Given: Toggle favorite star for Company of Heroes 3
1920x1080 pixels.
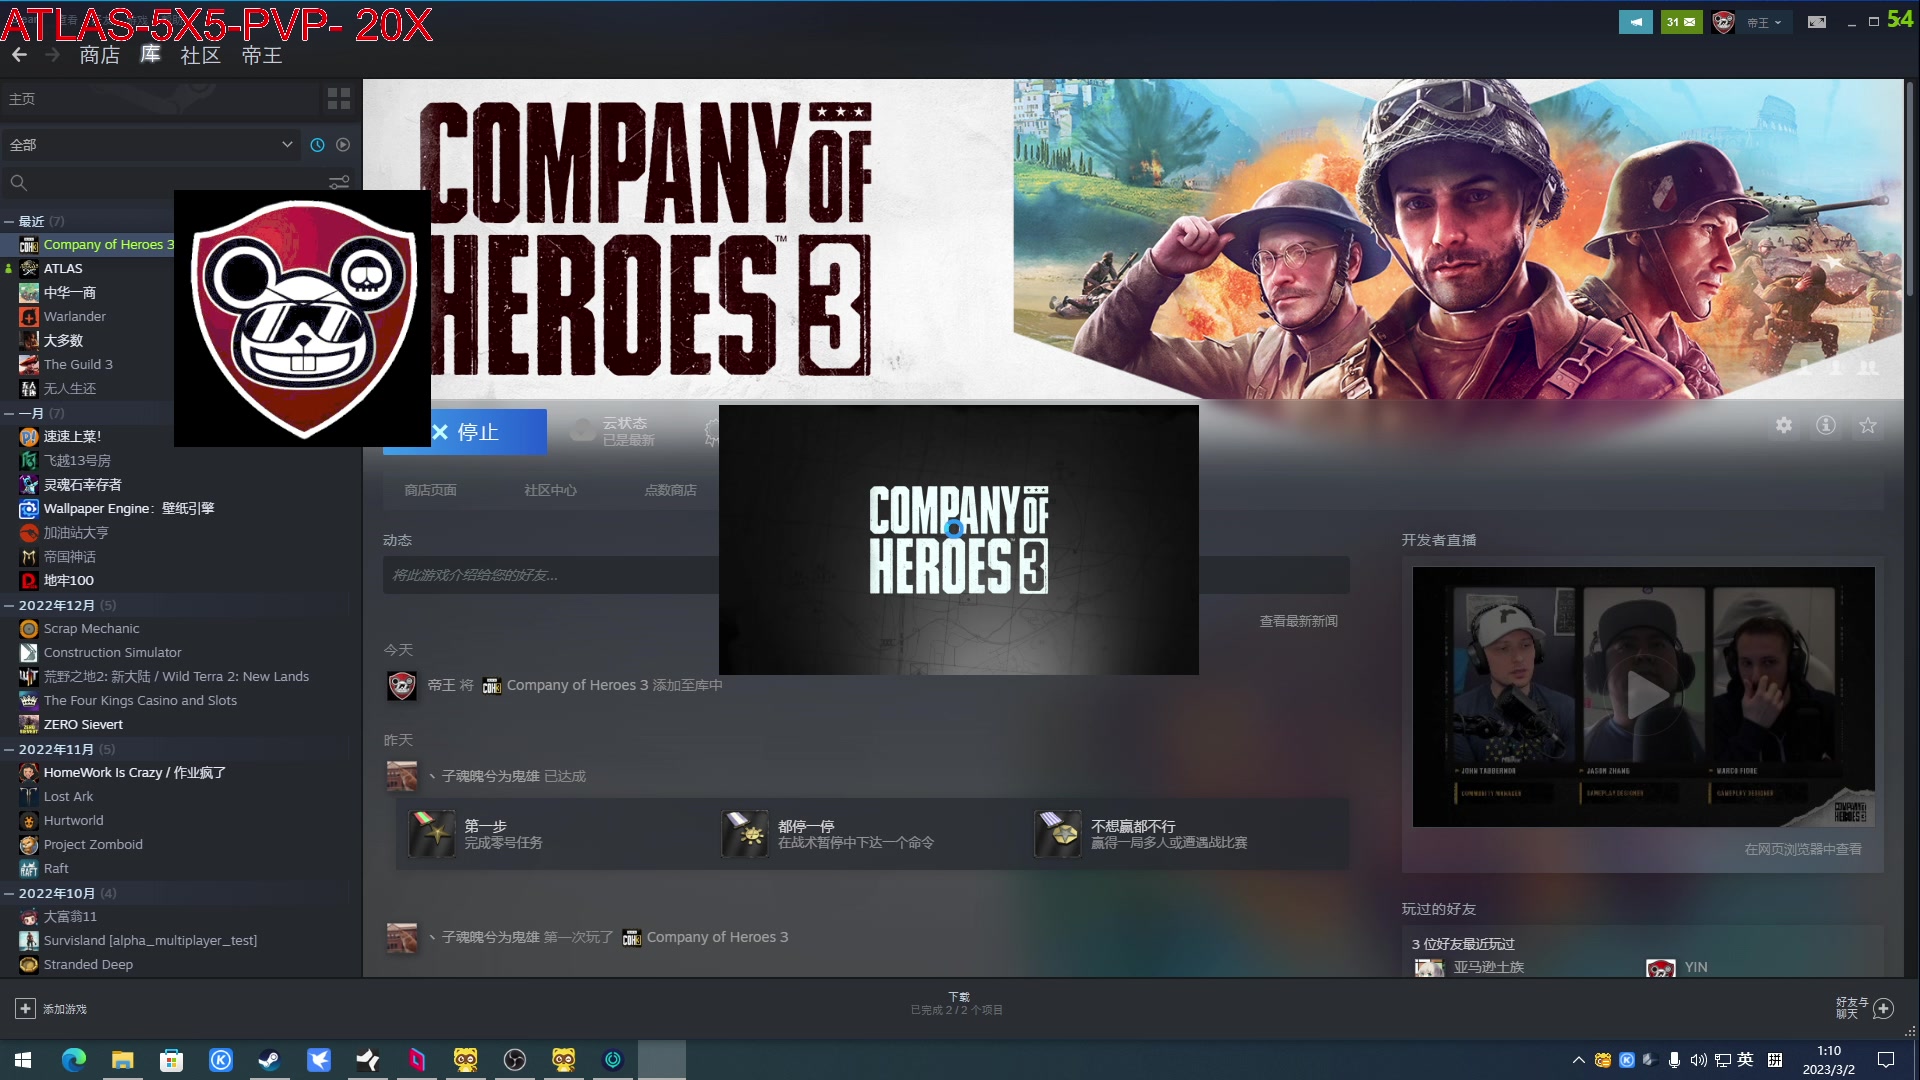Looking at the screenshot, I should 1868,426.
